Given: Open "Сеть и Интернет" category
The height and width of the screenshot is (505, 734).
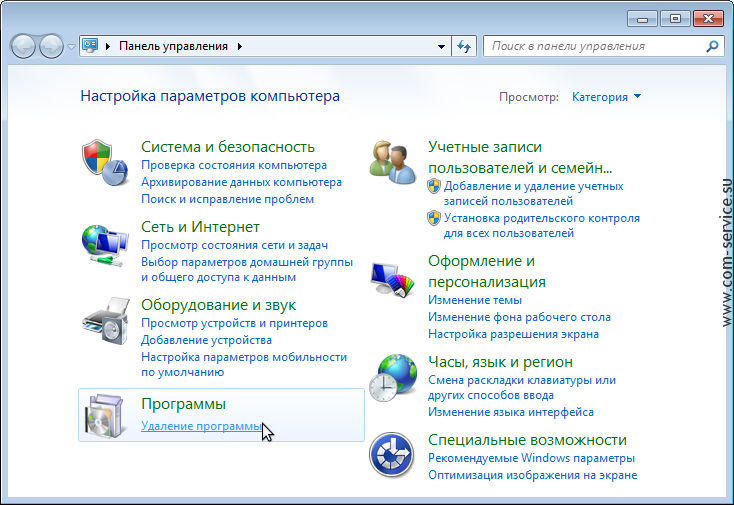Looking at the screenshot, I should coord(200,227).
